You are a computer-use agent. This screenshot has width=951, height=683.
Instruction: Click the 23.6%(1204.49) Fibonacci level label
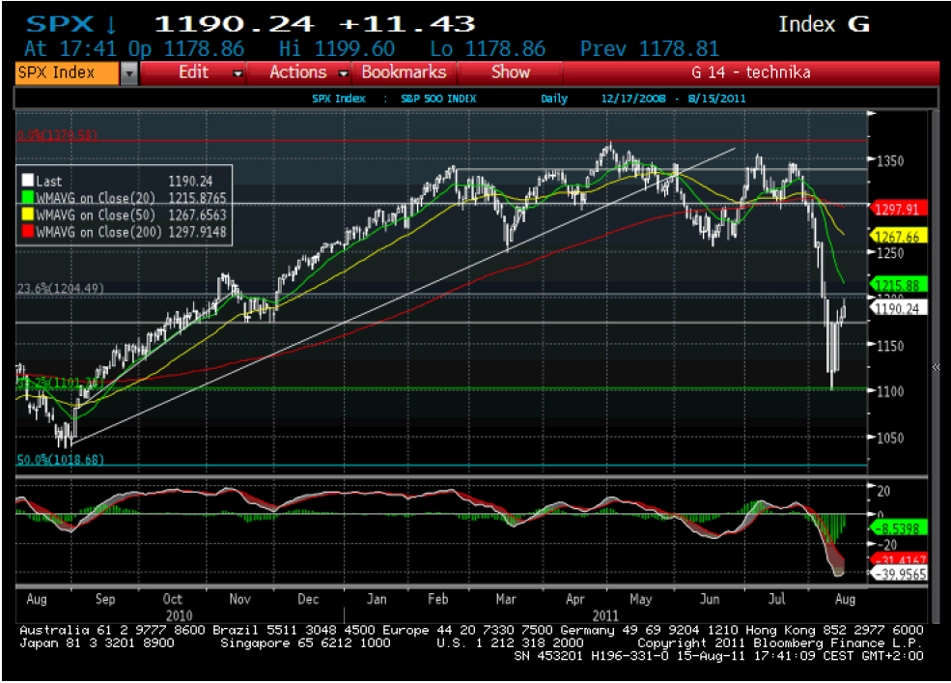pos(60,288)
